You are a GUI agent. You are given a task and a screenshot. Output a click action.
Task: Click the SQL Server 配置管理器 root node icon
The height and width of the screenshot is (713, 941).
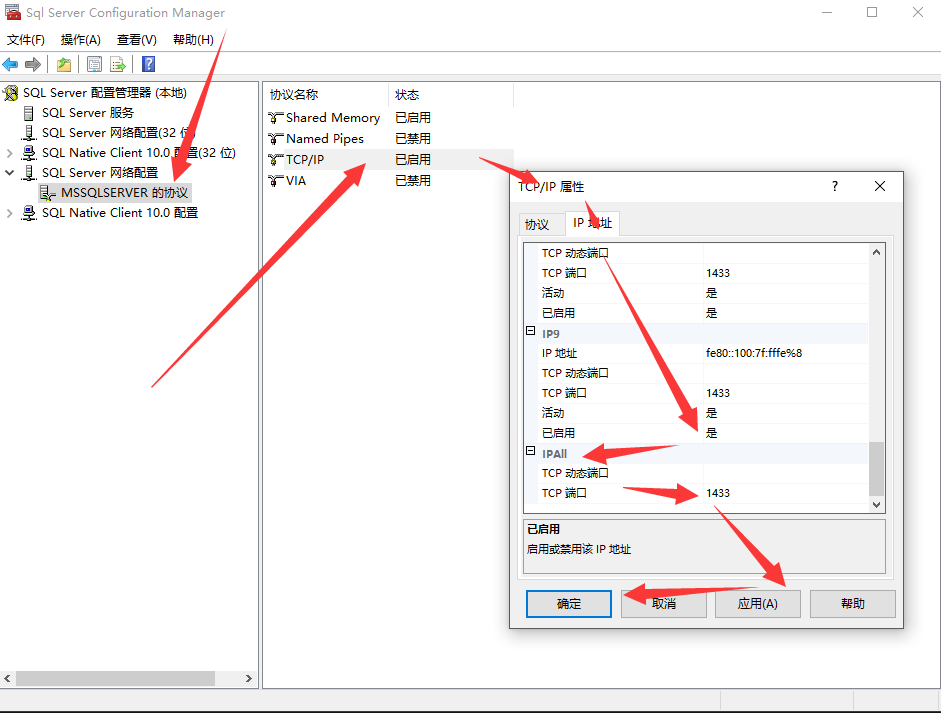(x=11, y=93)
